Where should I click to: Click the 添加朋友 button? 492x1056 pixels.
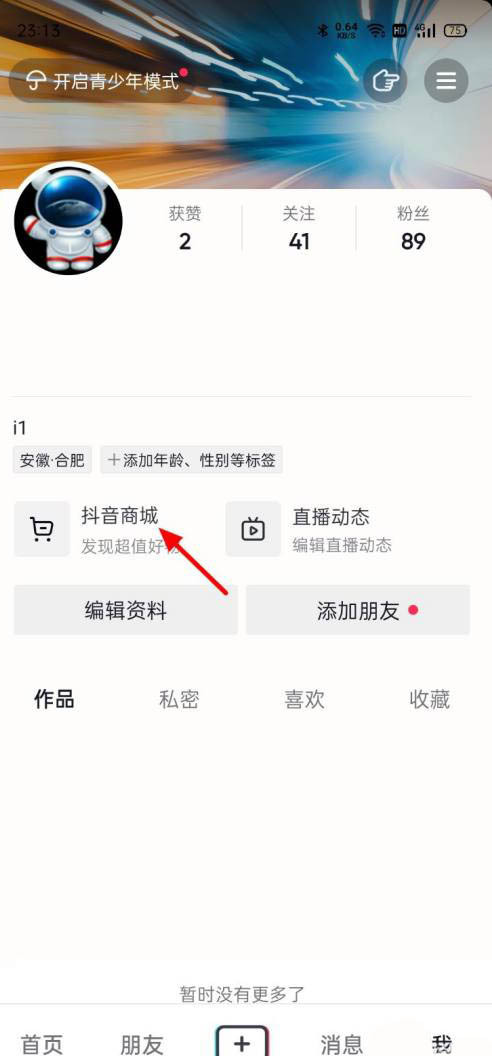tap(358, 610)
